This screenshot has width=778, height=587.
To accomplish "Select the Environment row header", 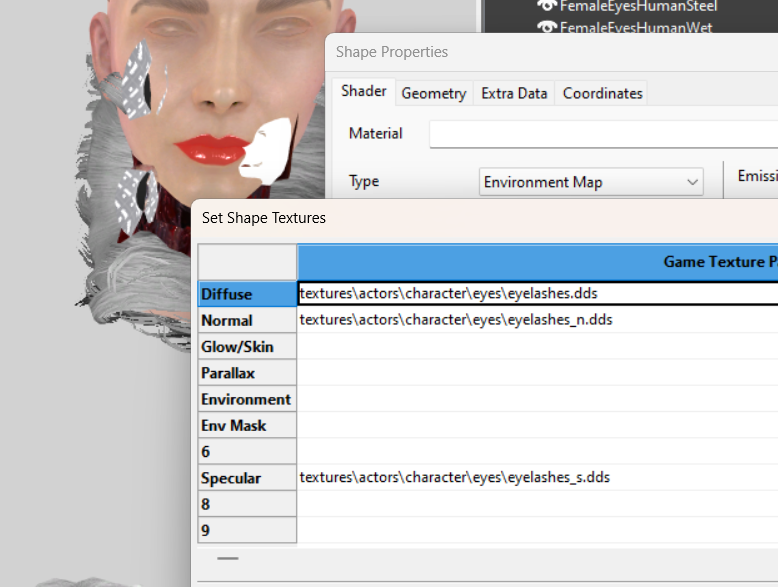I will click(248, 399).
